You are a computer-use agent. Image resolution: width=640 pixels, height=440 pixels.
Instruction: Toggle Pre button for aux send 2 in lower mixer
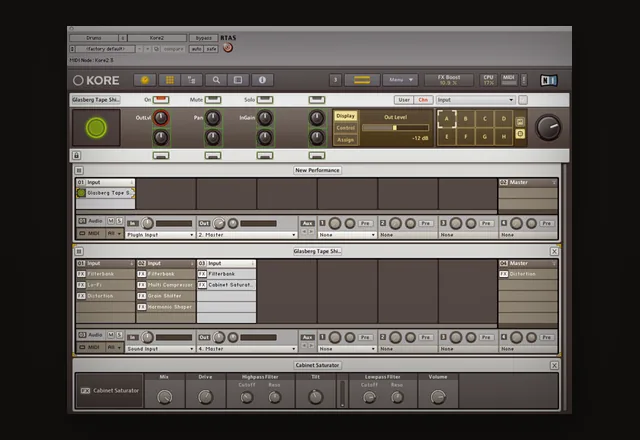click(426, 338)
